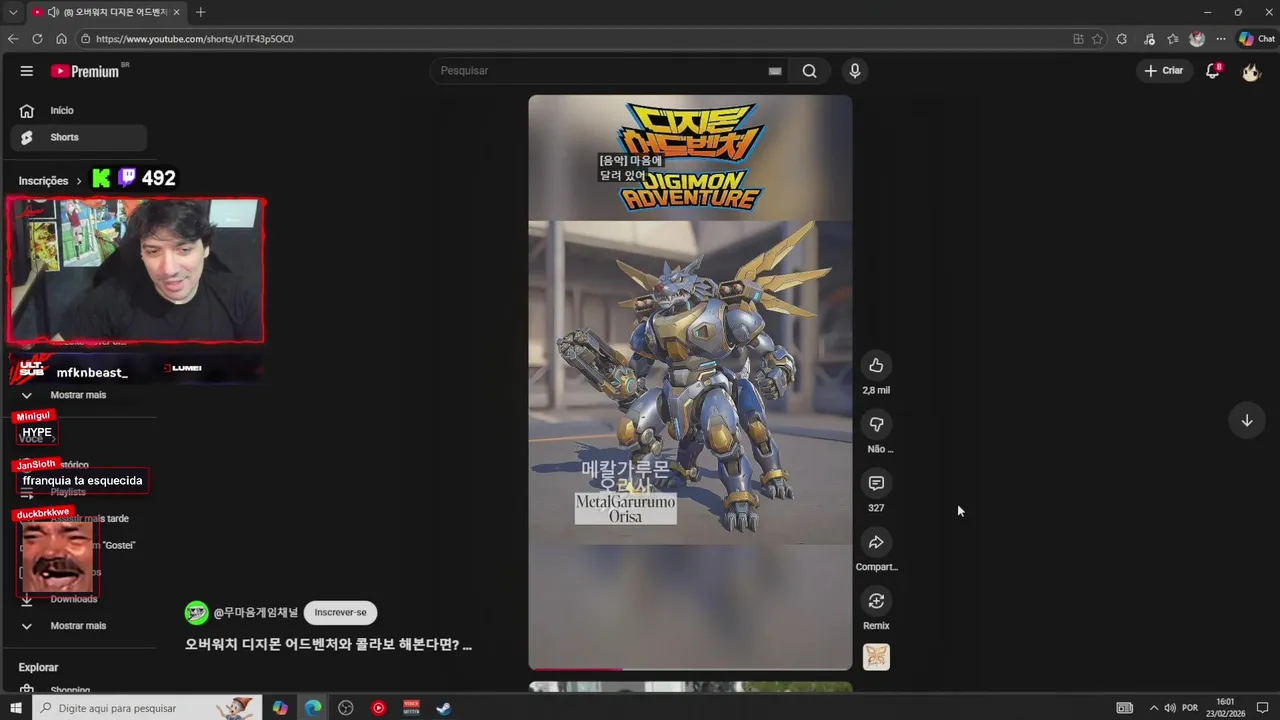Open Assistir mais tarde in the sidebar
This screenshot has height=720, width=1280.
click(89, 518)
